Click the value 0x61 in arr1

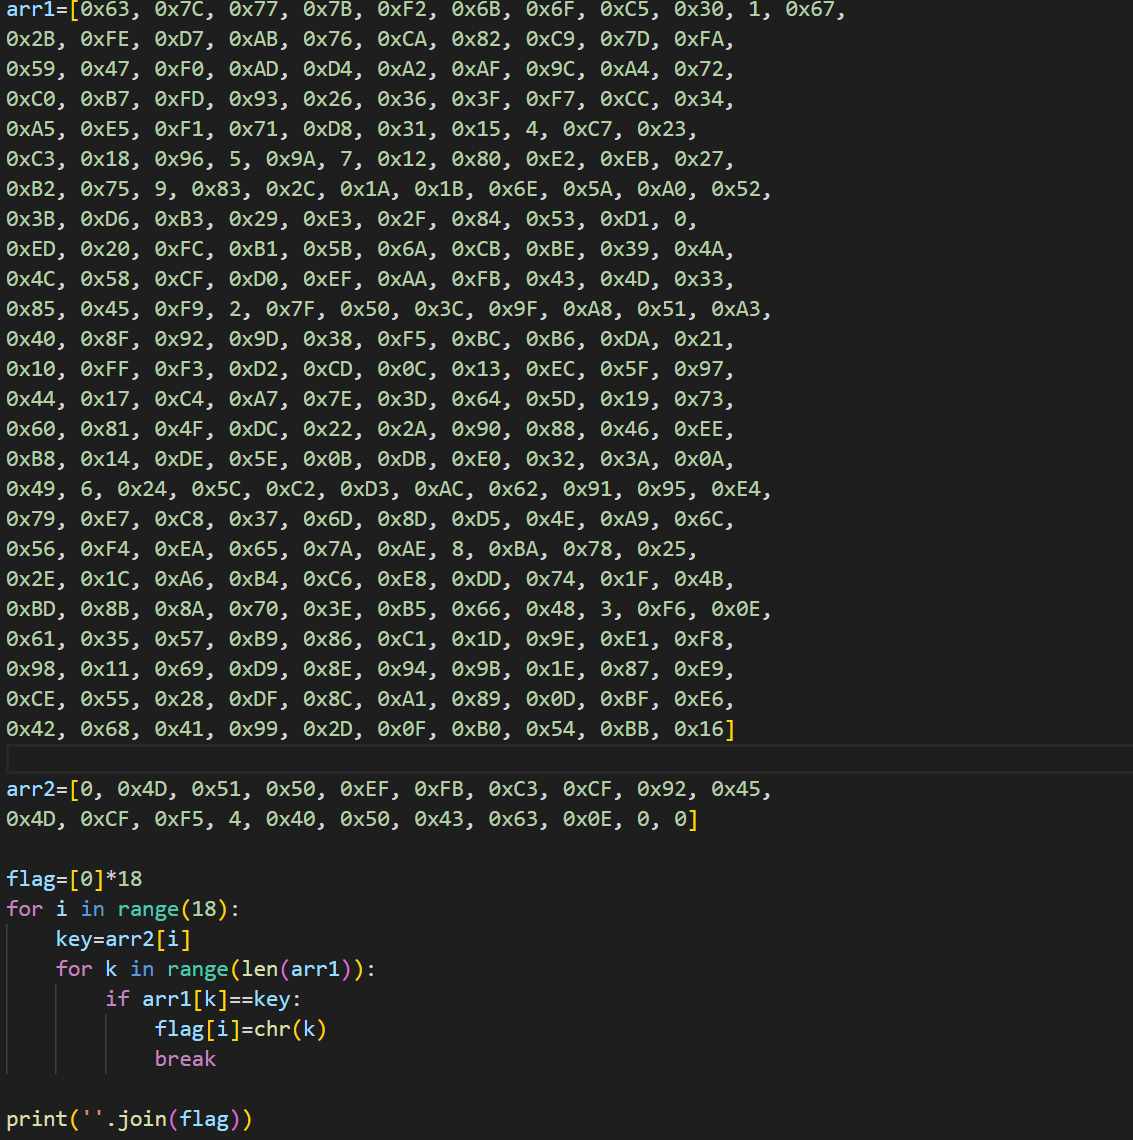[31, 639]
